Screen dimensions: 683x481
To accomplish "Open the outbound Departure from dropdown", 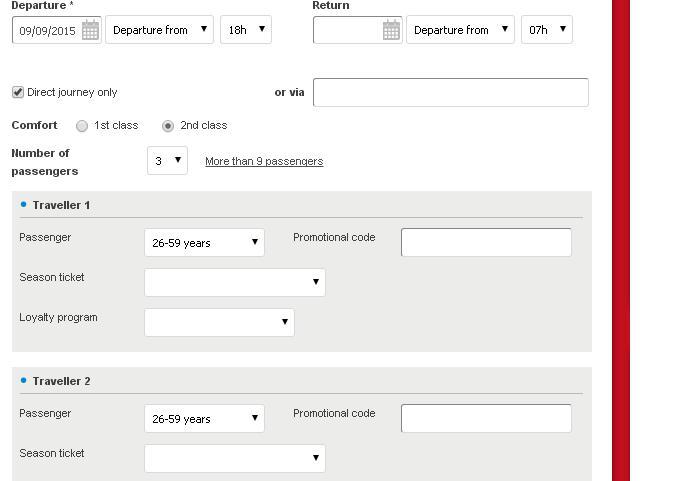I will tap(159, 30).
